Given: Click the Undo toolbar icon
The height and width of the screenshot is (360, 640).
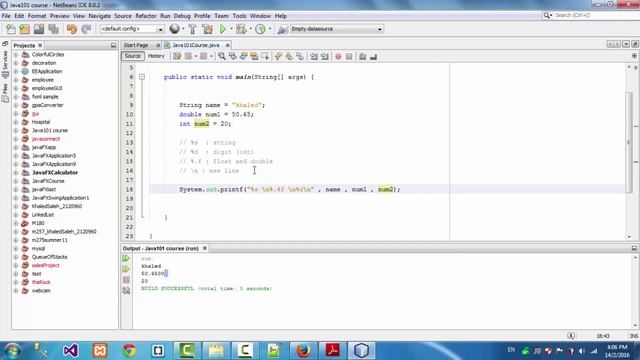Looking at the screenshot, I should 72,29.
